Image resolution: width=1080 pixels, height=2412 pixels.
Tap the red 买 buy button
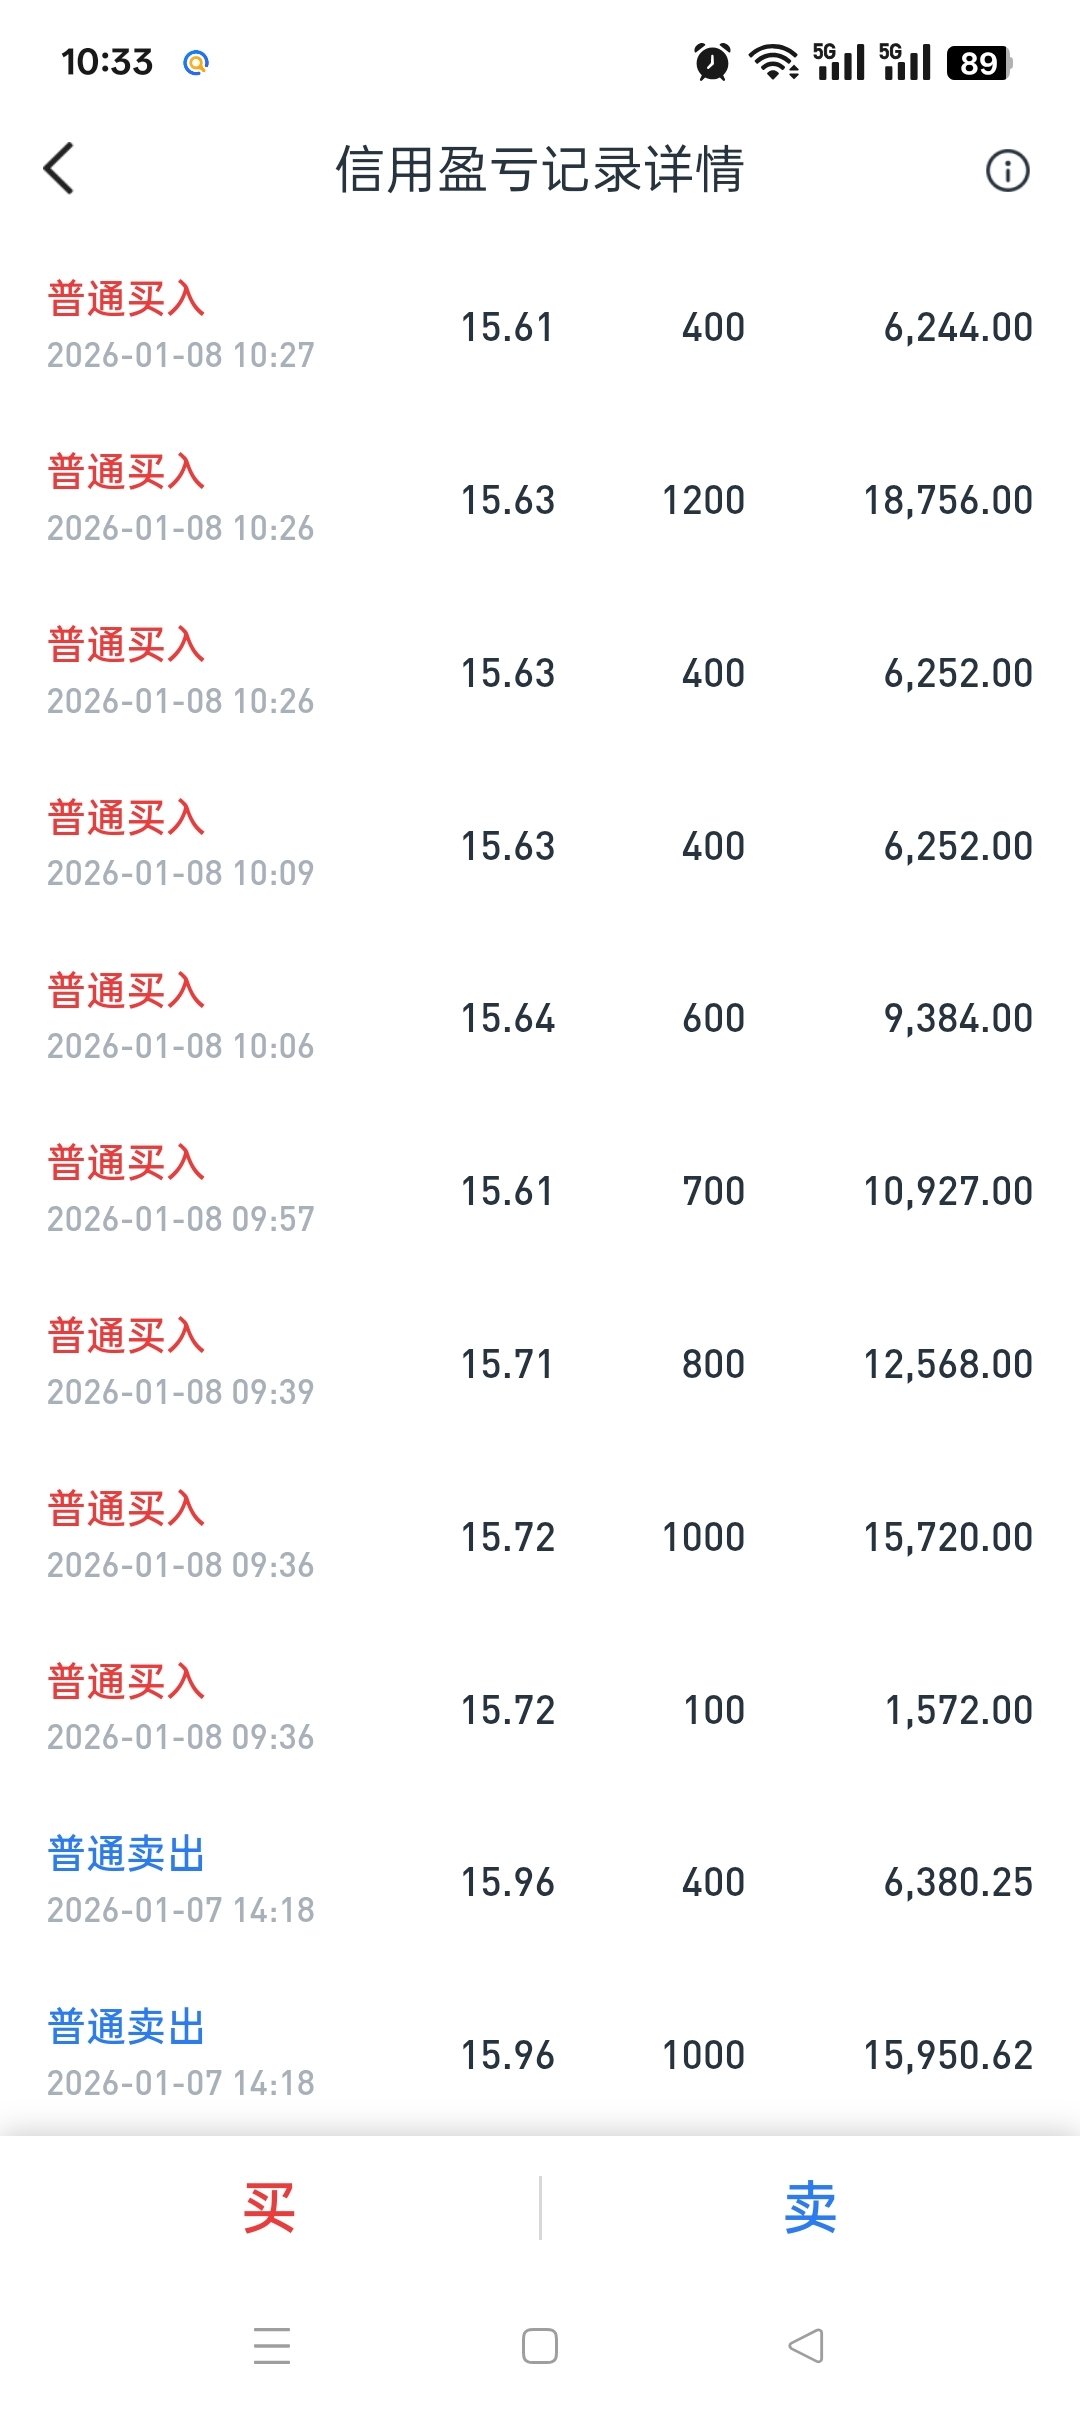pyautogui.click(x=269, y=2207)
